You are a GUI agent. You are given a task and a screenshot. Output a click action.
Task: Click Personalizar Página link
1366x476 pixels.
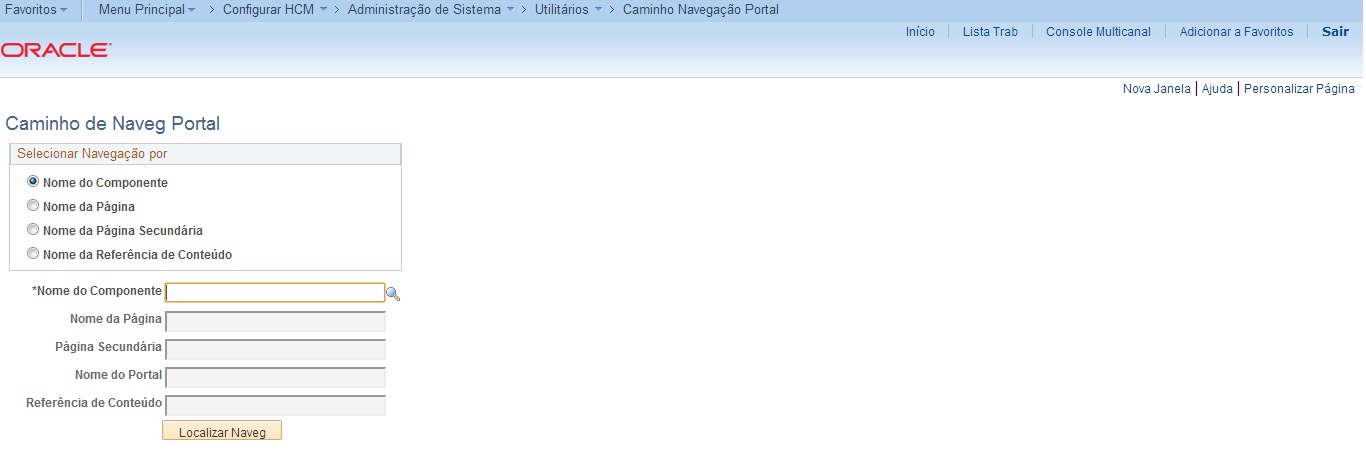pyautogui.click(x=1299, y=89)
